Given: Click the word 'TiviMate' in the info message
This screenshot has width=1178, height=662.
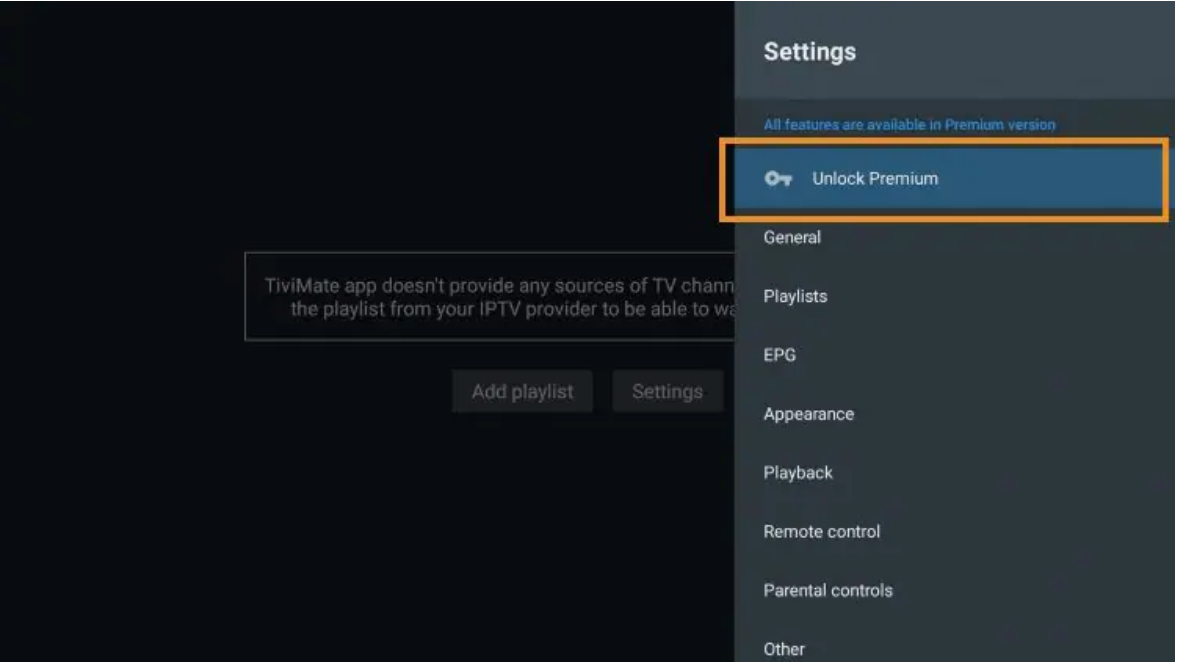Looking at the screenshot, I should click(x=302, y=286).
